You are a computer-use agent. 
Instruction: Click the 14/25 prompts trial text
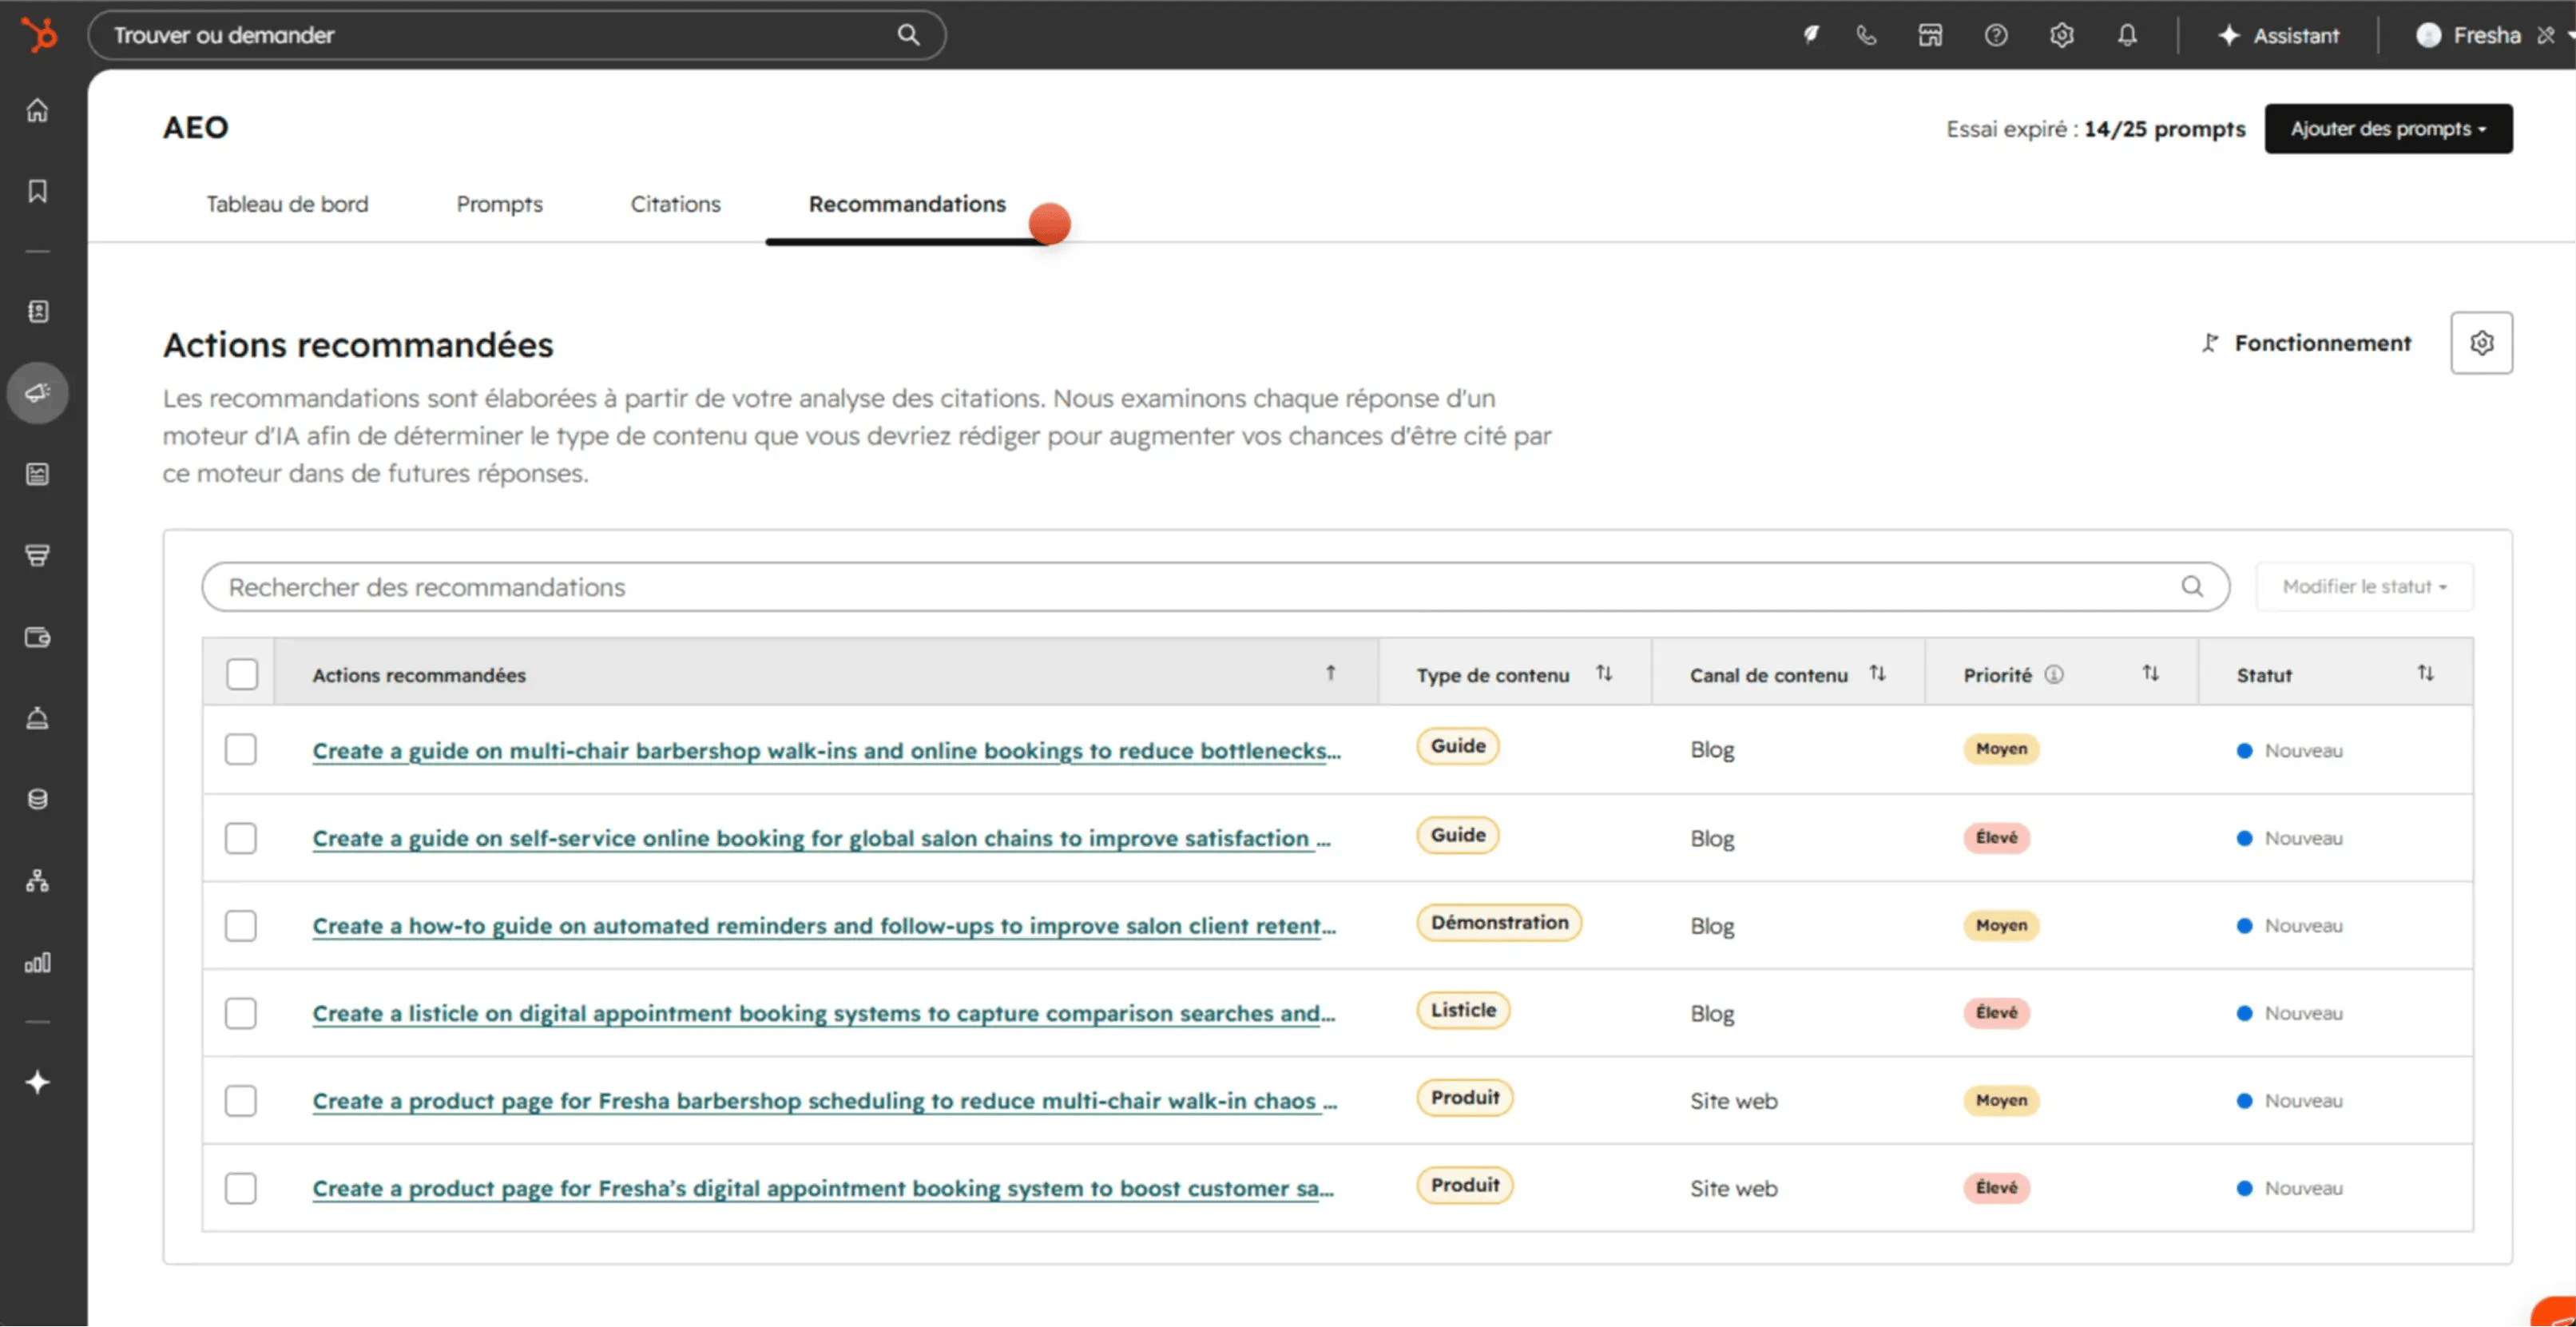2164,129
